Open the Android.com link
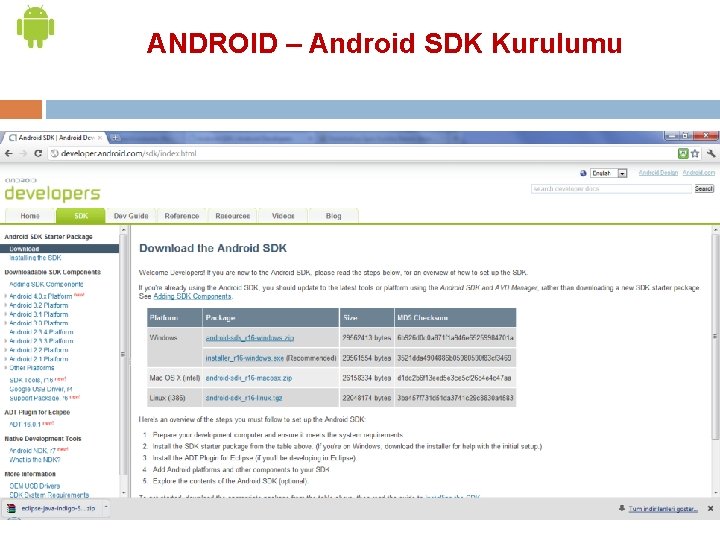Screen dimensions: 720x540 pyautogui.click(x=698, y=173)
